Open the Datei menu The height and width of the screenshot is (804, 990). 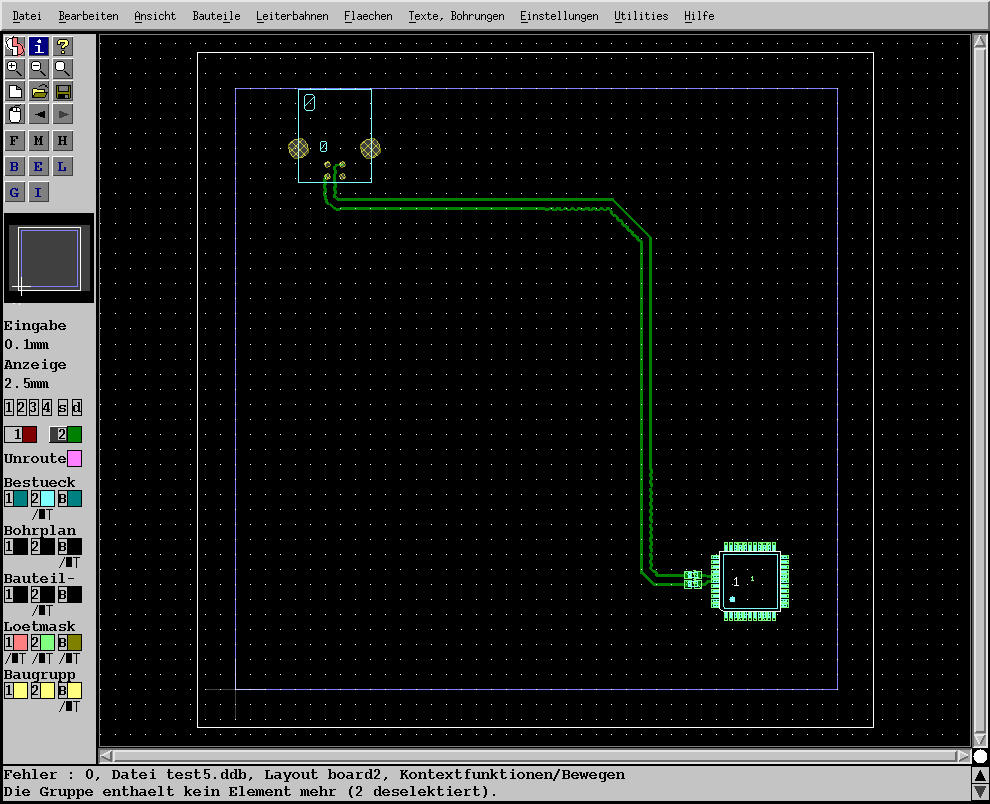click(x=27, y=16)
